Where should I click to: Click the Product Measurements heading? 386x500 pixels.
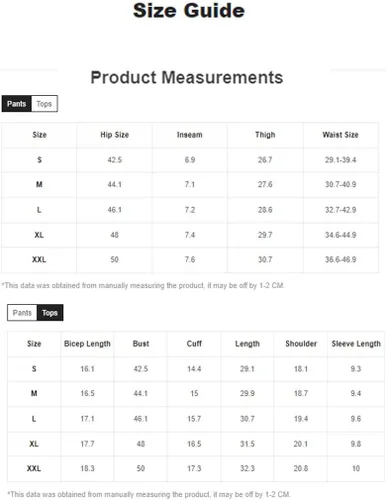pyautogui.click(x=187, y=77)
